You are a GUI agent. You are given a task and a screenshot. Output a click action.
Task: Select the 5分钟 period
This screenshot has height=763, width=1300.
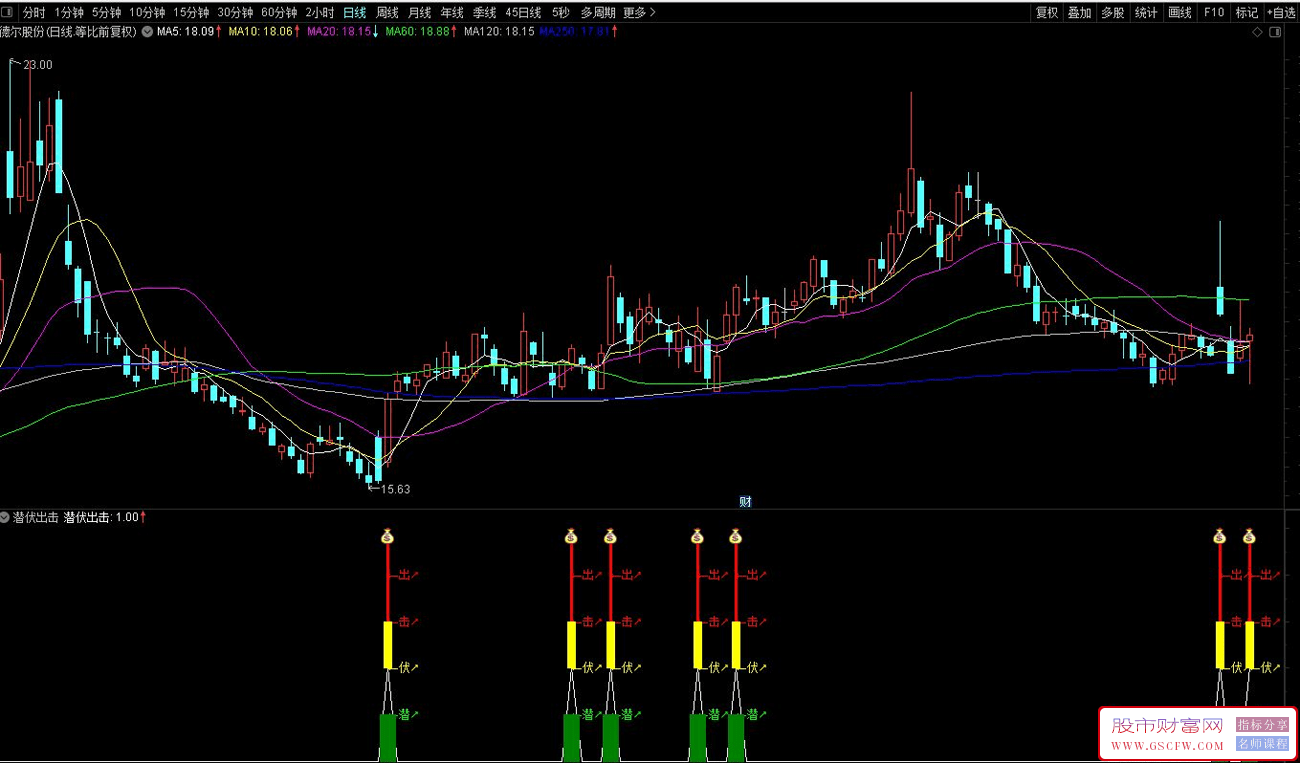(x=106, y=13)
